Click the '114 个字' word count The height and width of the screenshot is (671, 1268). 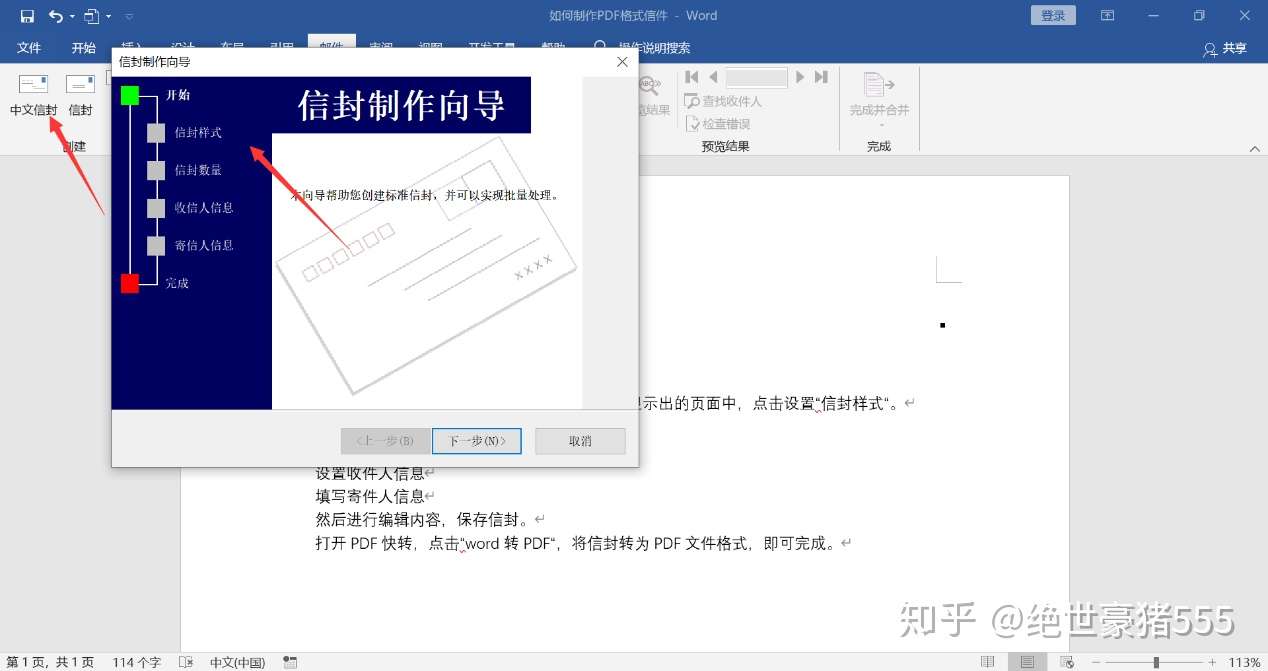tap(137, 662)
